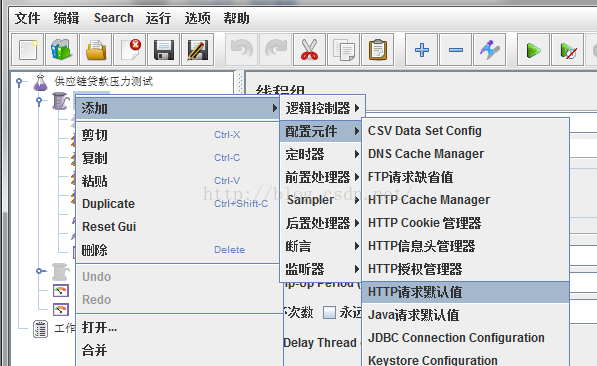Select HTTP授权管理器
The width and height of the screenshot is (597, 366).
pyautogui.click(x=465, y=269)
